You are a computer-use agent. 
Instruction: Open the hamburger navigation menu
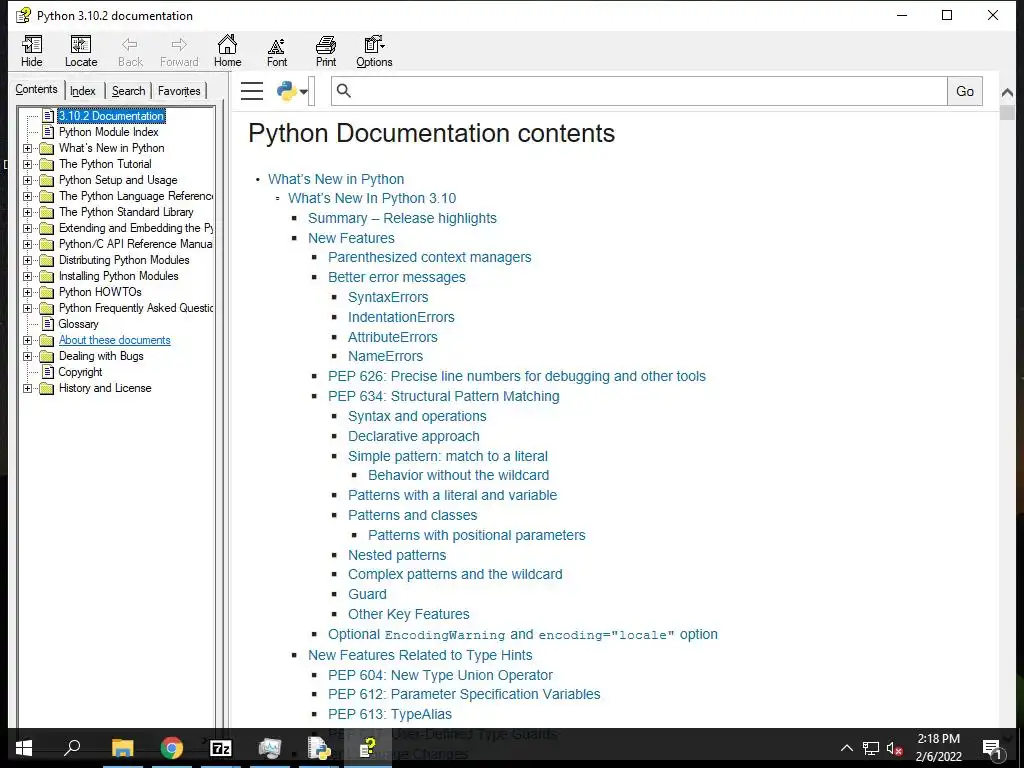(x=252, y=91)
